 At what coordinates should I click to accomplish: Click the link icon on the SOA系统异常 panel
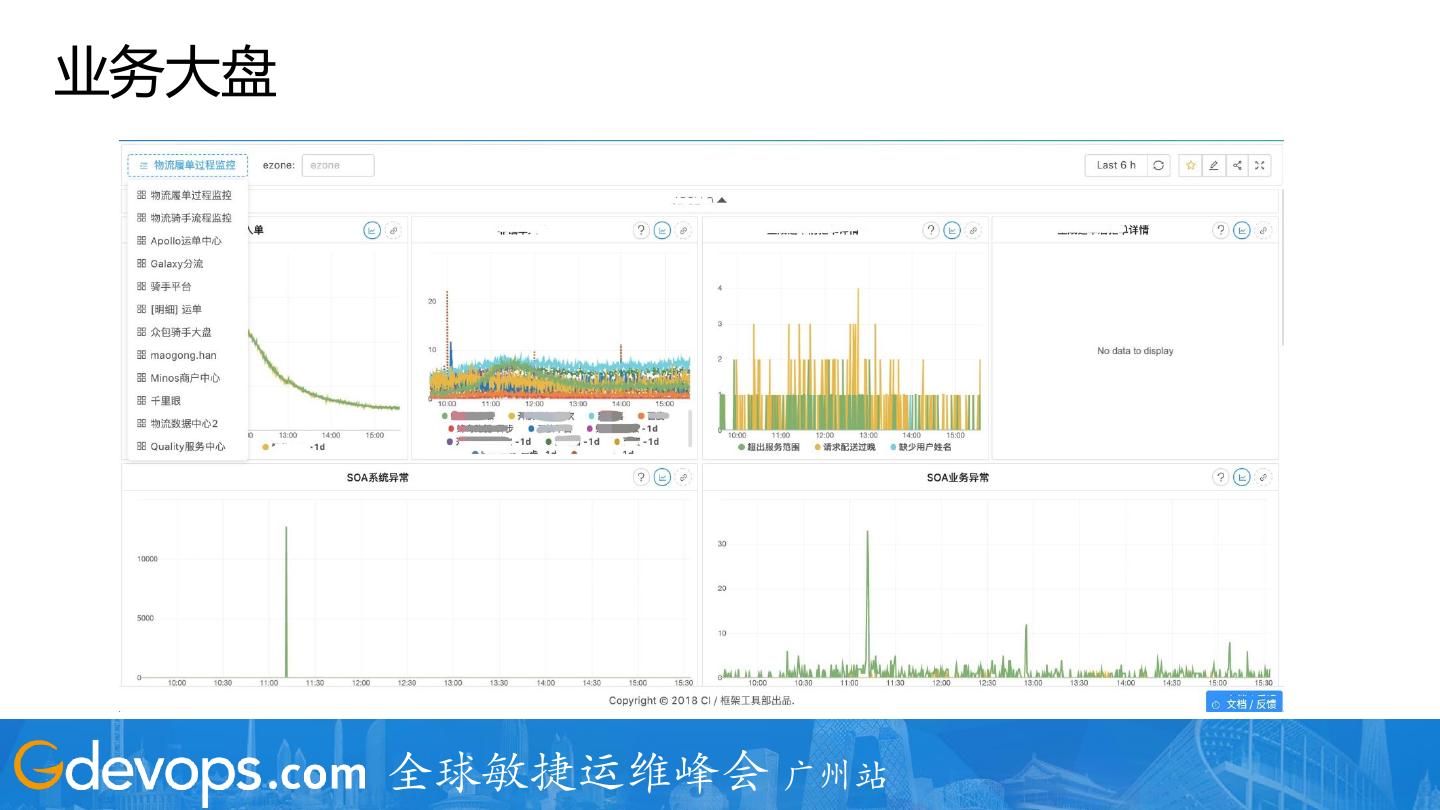point(684,477)
